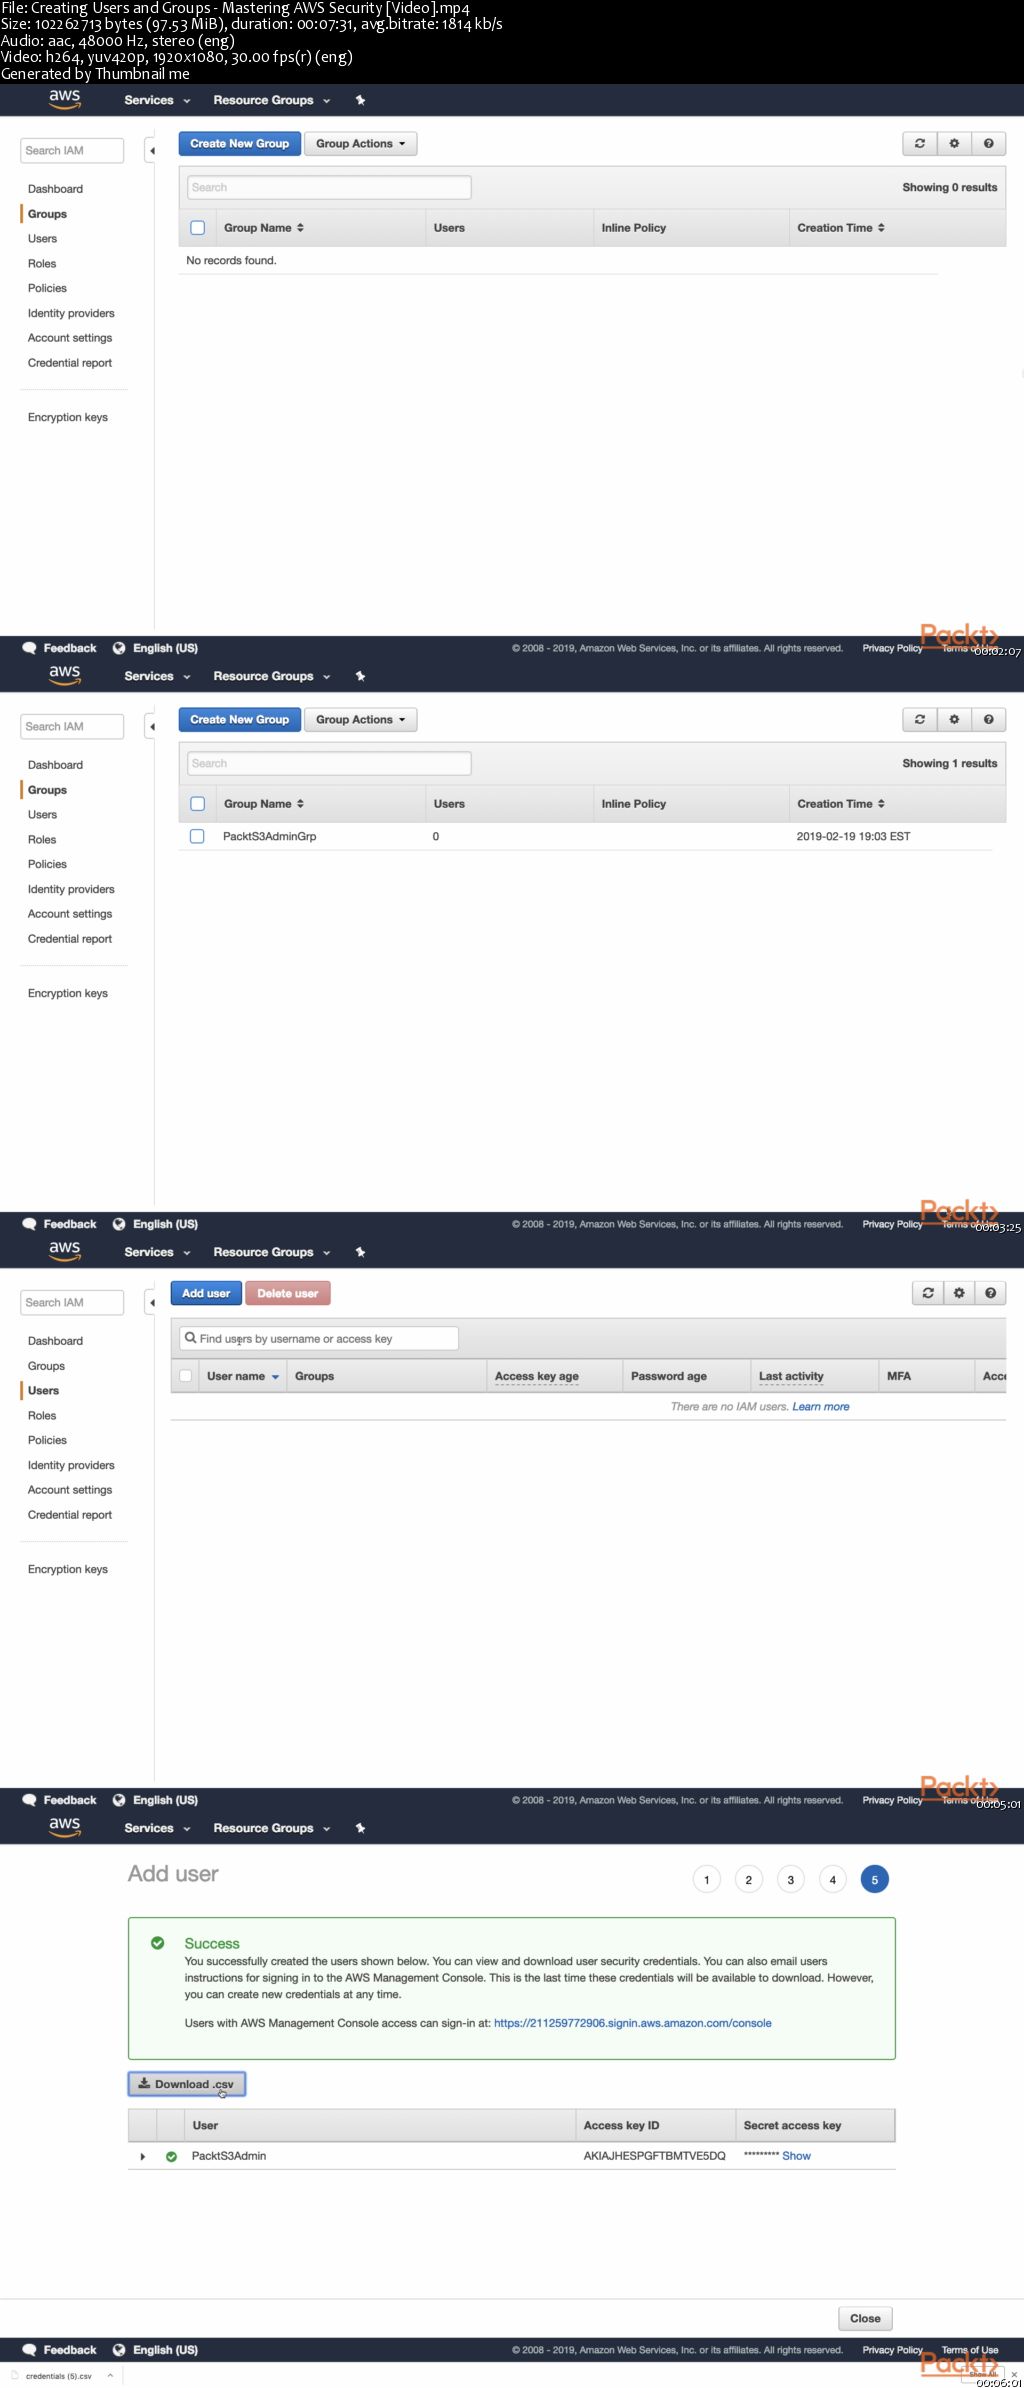Open Dashboard in sidebar of empty Groups page

pos(55,189)
